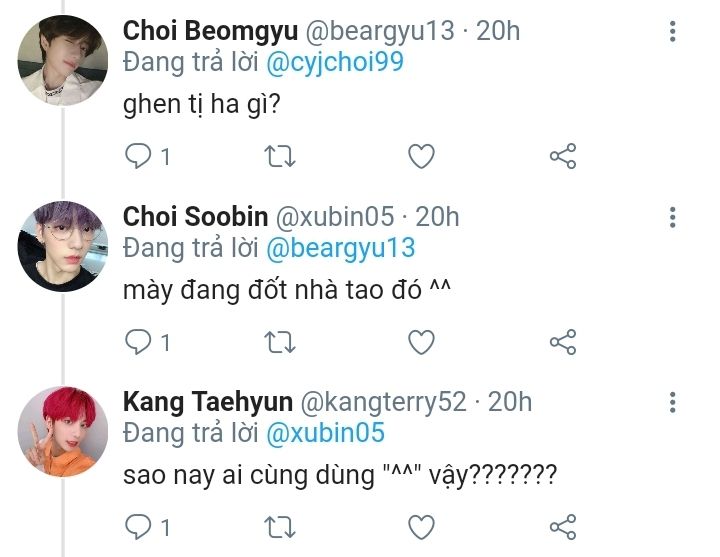Share Choi Soobin's tweet
The width and height of the screenshot is (720, 557).
click(x=563, y=342)
